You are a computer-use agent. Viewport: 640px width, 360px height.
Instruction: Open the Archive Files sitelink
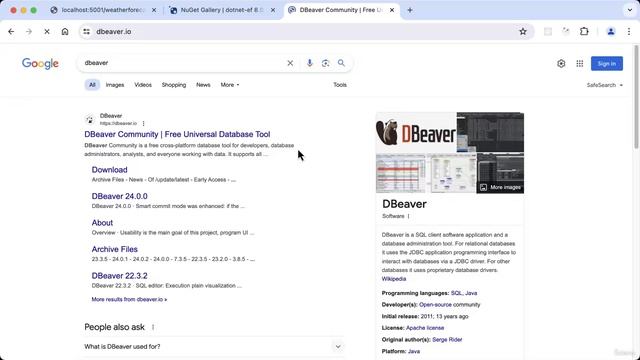(x=114, y=249)
